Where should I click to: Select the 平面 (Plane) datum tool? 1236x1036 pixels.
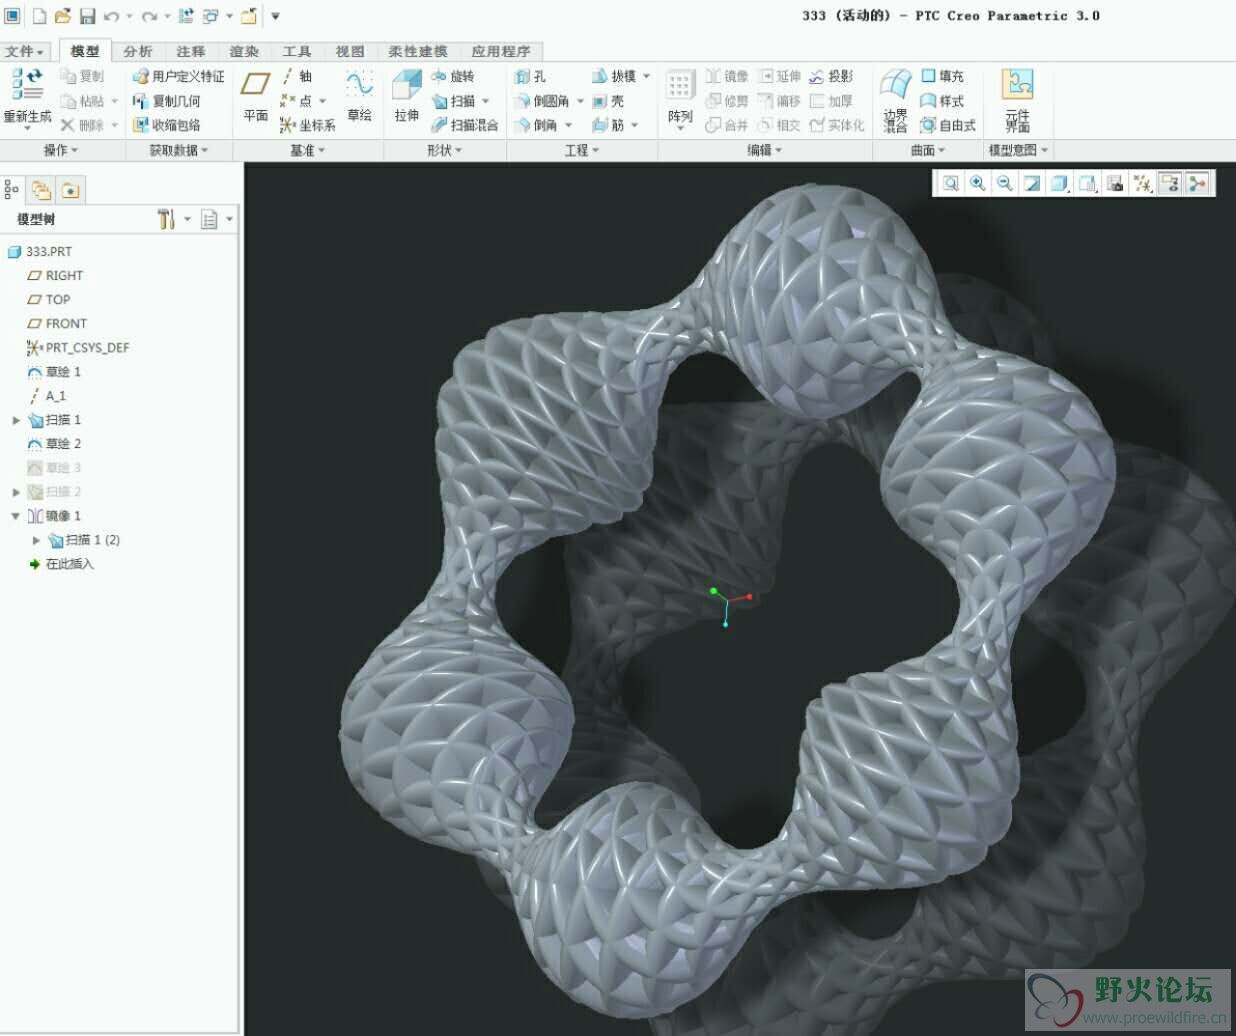point(256,97)
